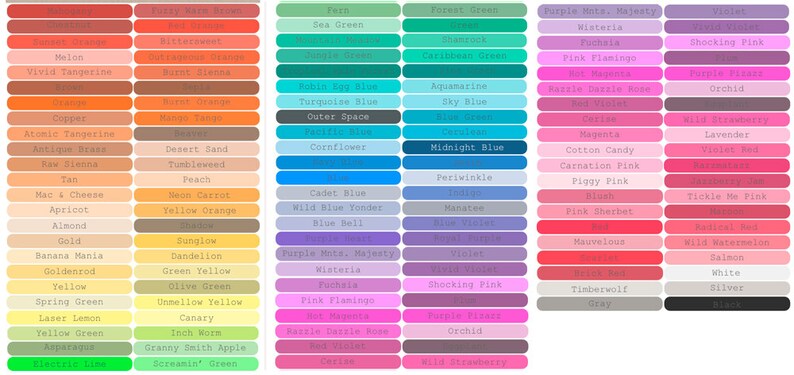Pick the Desert Sand swatch
794x375 pixels.
coord(196,149)
